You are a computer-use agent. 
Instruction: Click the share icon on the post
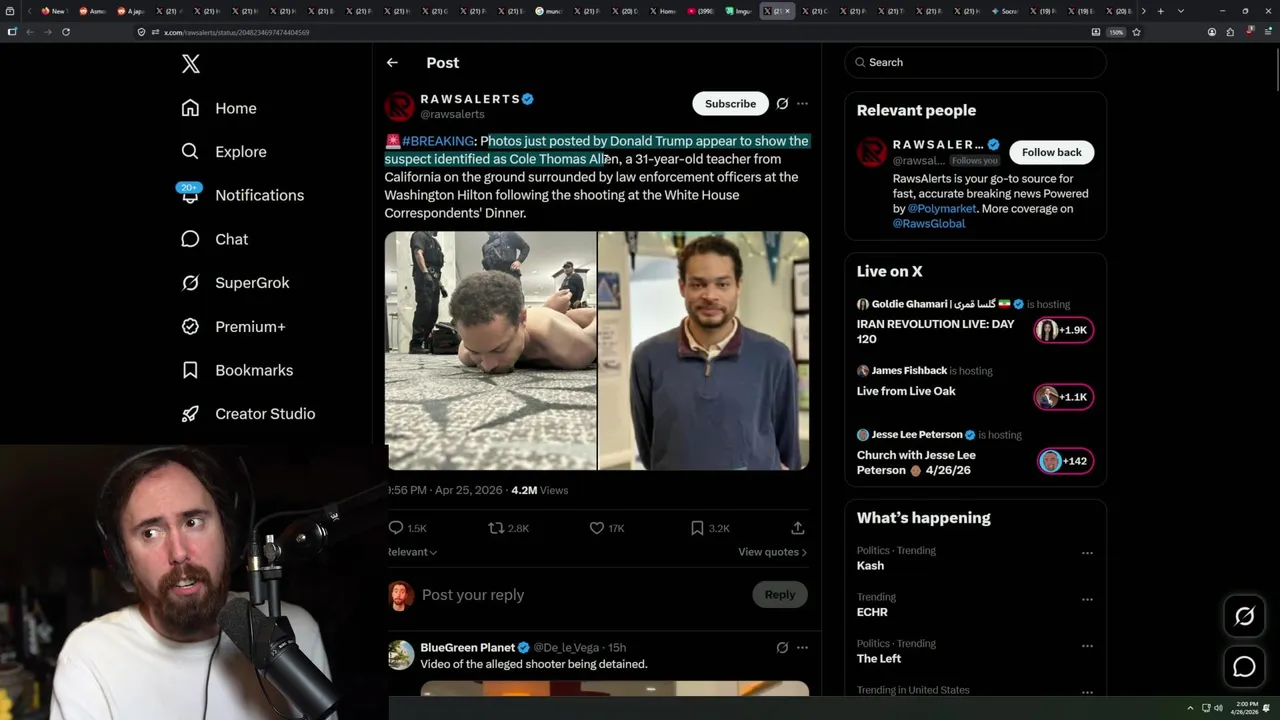[x=798, y=528]
